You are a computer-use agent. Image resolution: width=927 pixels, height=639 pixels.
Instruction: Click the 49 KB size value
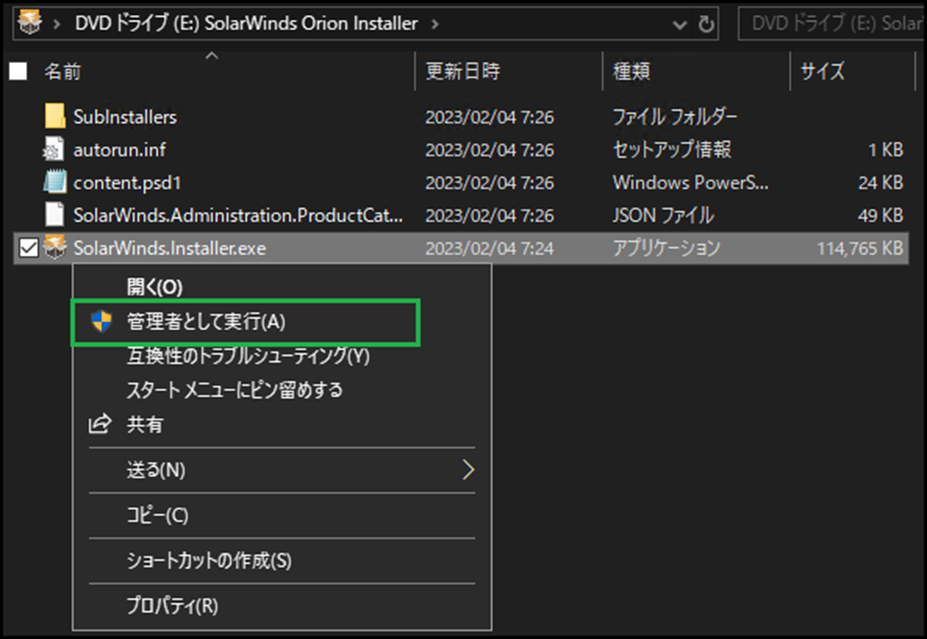pyautogui.click(x=880, y=215)
